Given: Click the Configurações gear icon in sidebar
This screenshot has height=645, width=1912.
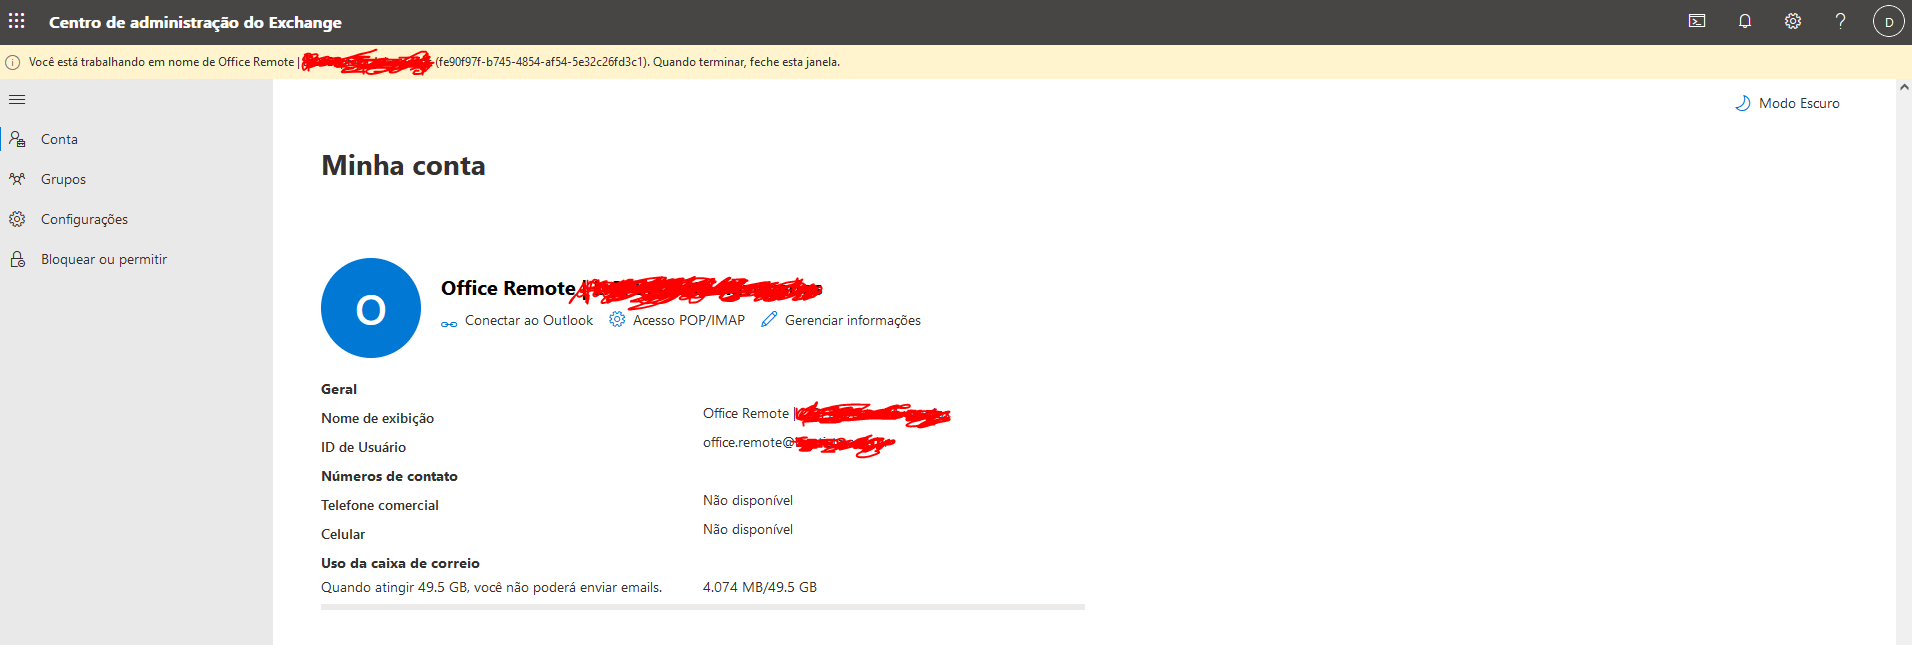Looking at the screenshot, I should 17,219.
